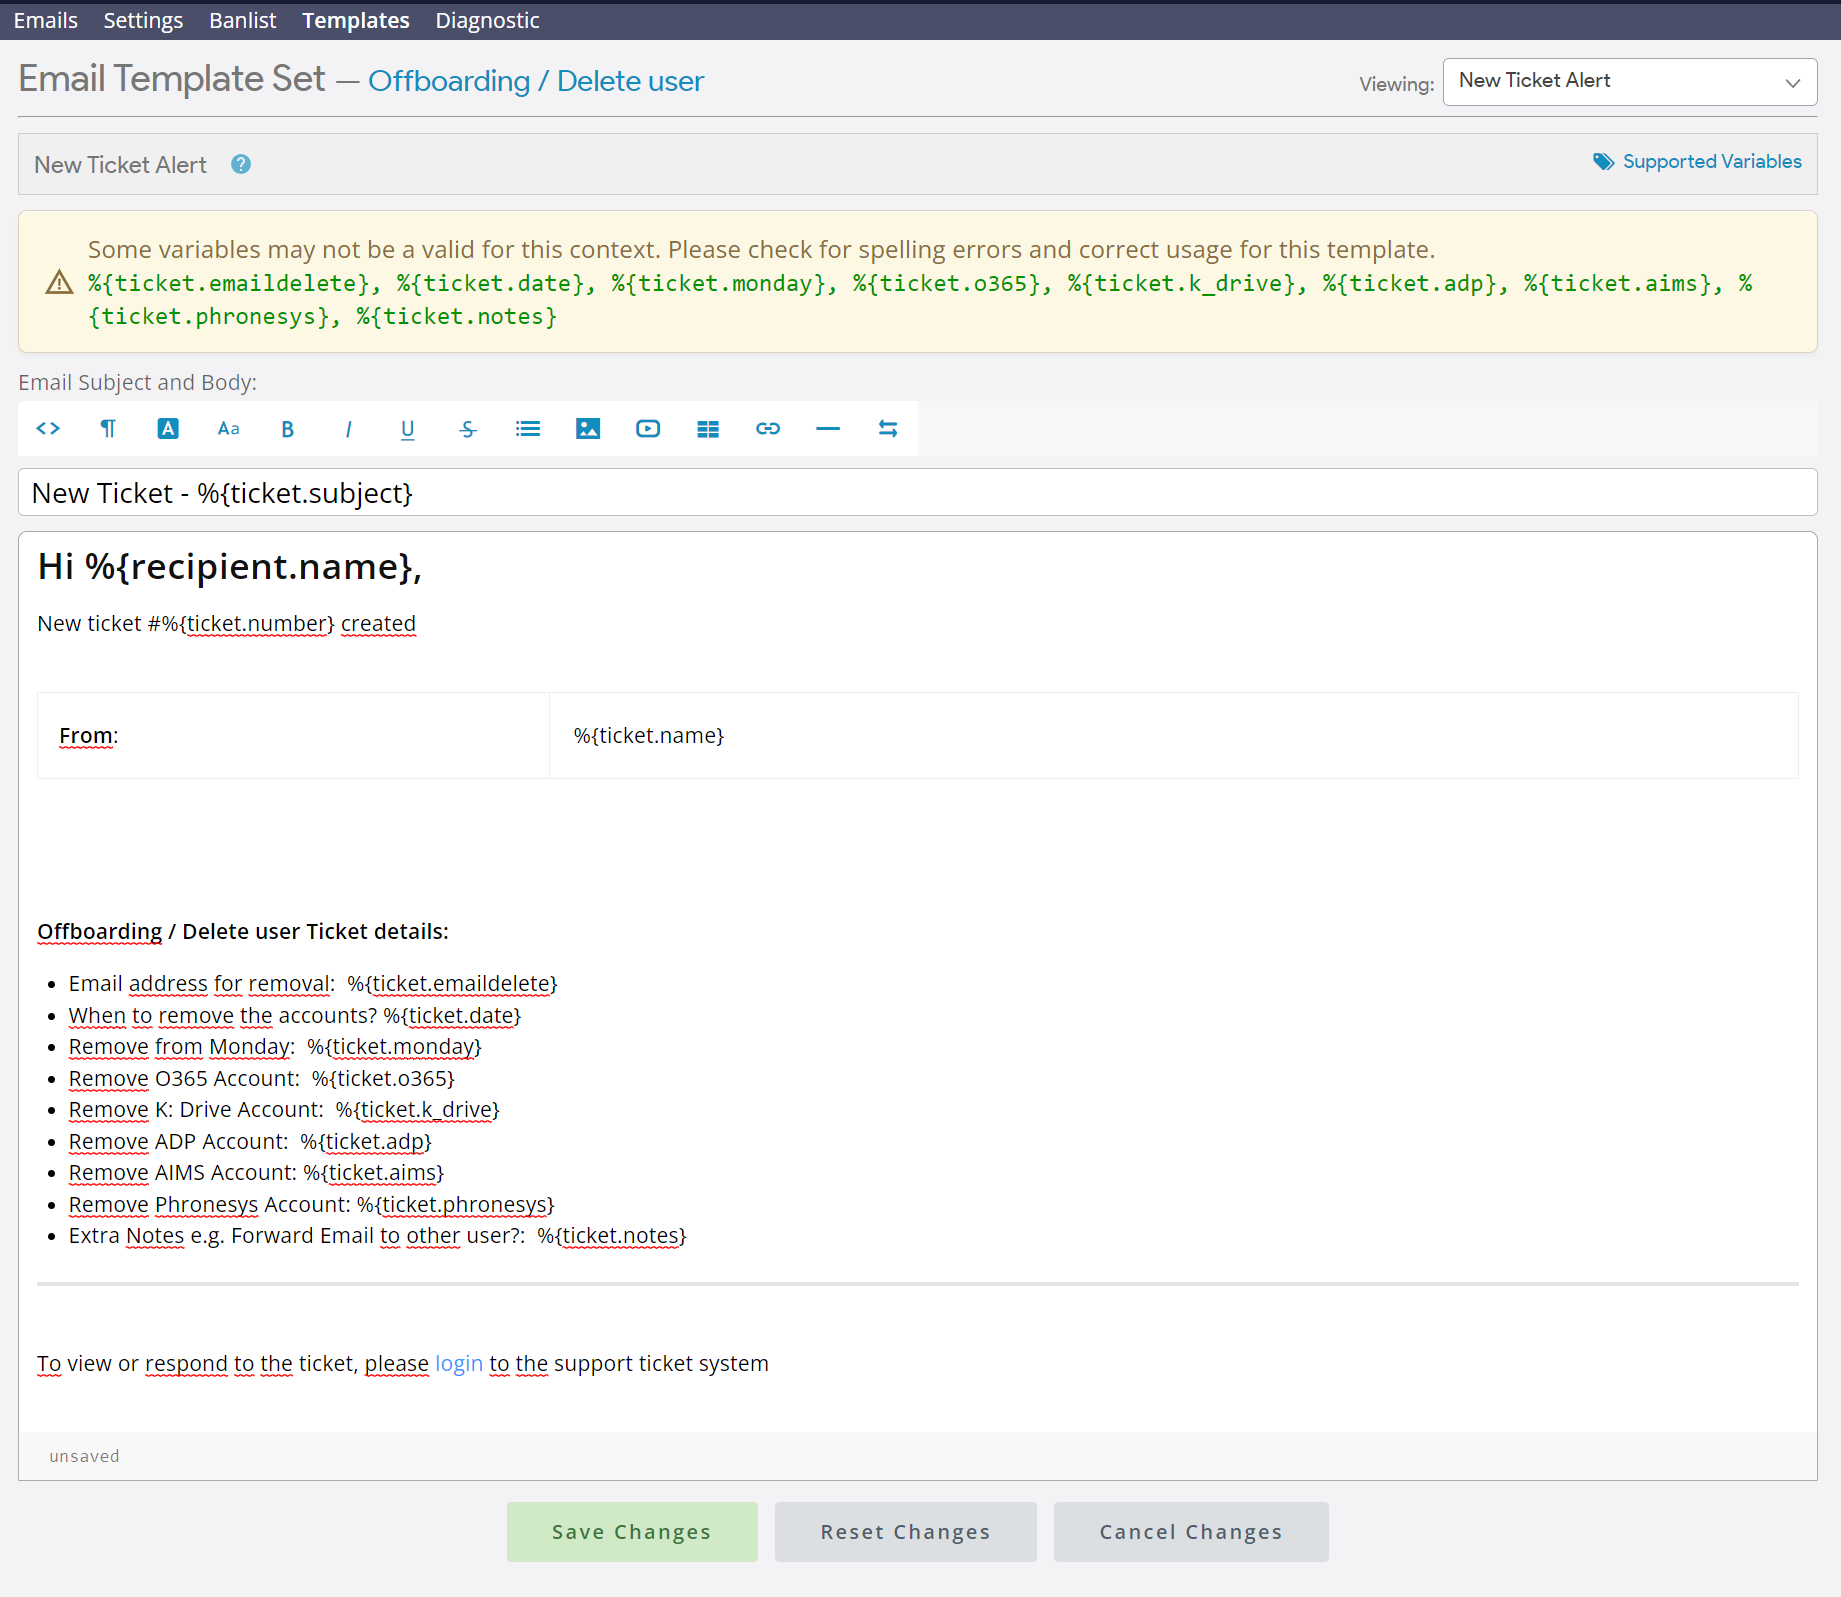Open the text color picker icon
Image resolution: width=1841 pixels, height=1597 pixels.
[x=168, y=429]
